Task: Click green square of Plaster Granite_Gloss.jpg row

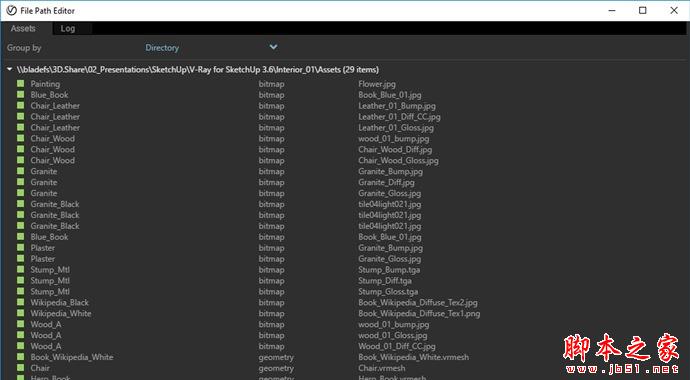Action: tap(20, 259)
